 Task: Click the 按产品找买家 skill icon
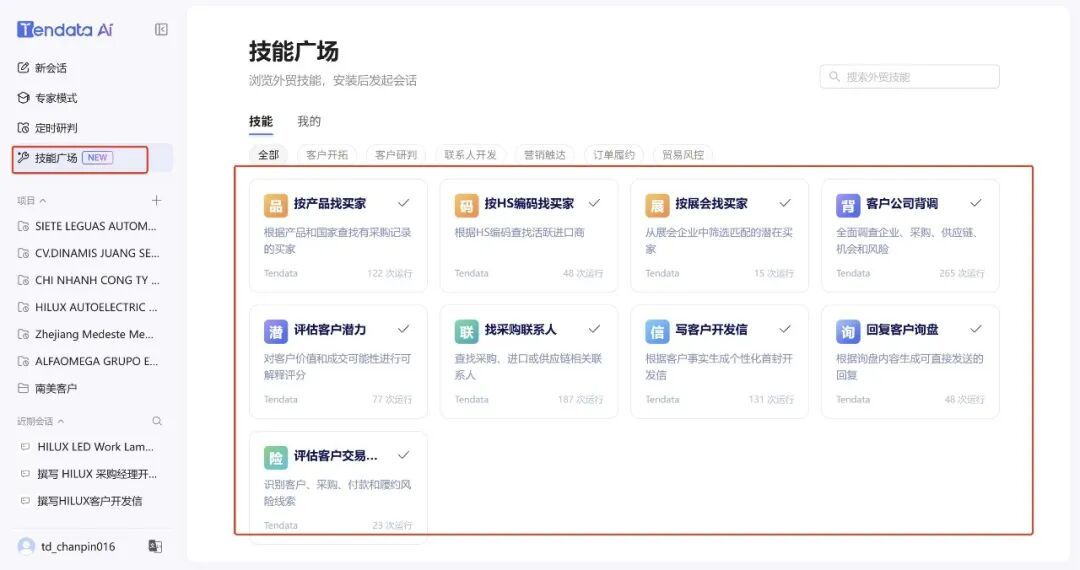(276, 205)
